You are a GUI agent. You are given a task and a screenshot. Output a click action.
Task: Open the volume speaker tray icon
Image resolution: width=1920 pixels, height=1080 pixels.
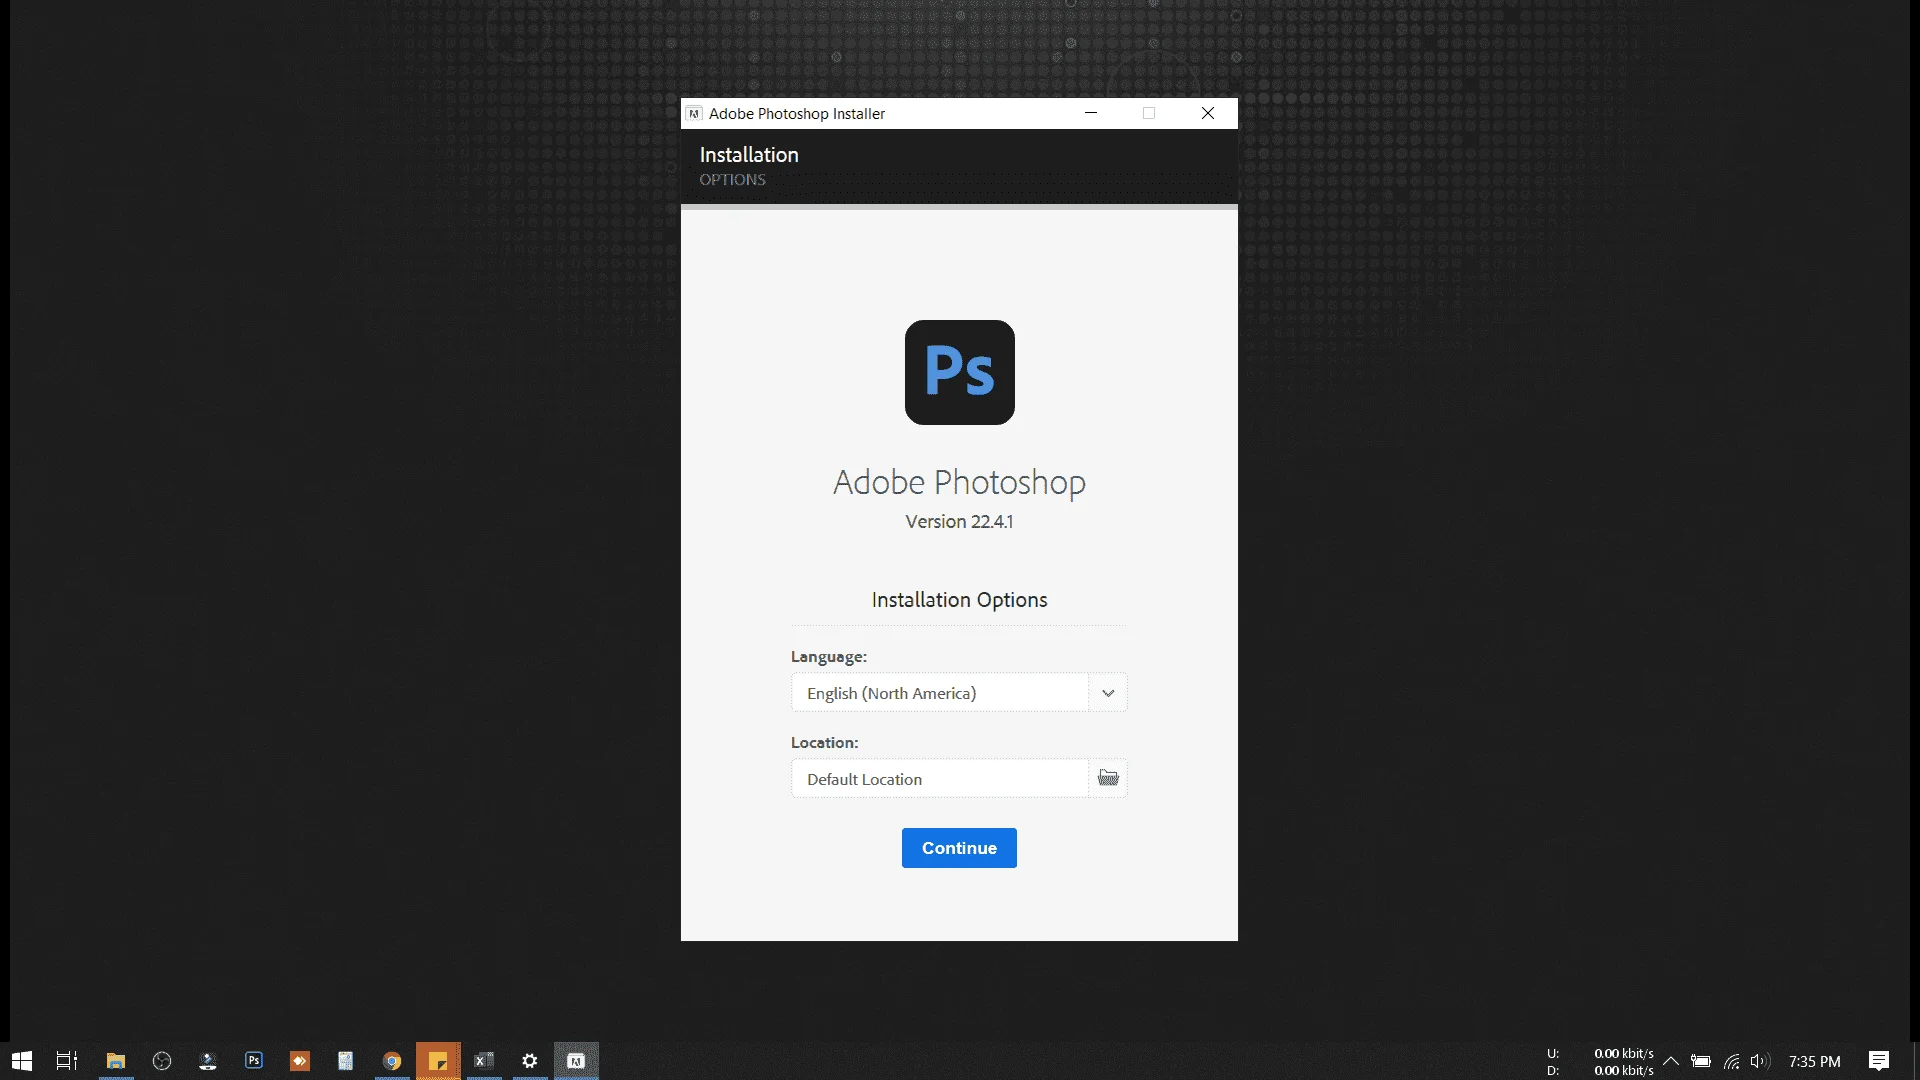pyautogui.click(x=1761, y=1061)
